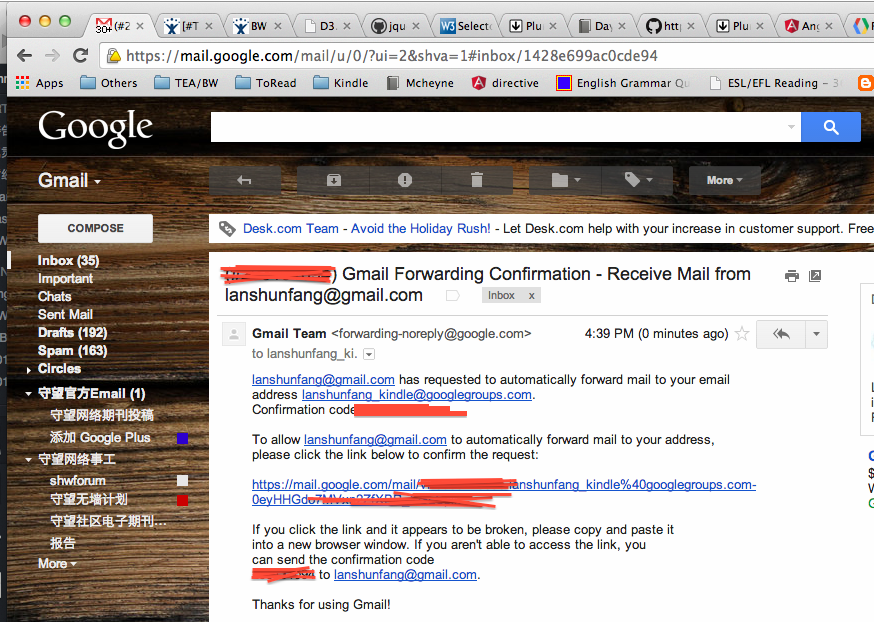The image size is (874, 622).
Task: Click the Desk.com Team ad link
Action: tap(290, 229)
